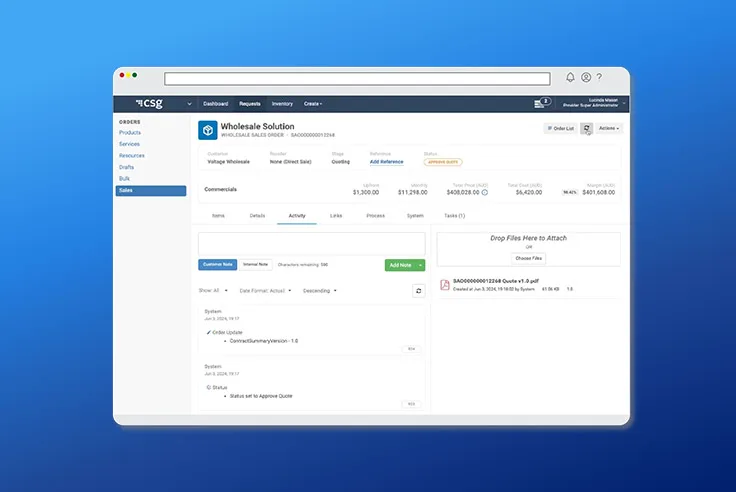Open Bulk in Orders sidebar
The width and height of the screenshot is (736, 492).
coord(124,178)
